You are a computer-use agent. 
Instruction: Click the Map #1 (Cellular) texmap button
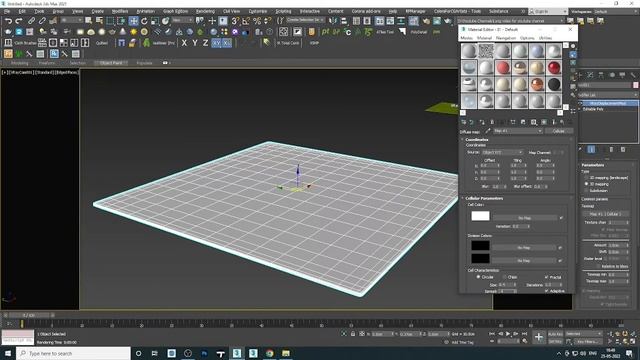pyautogui.click(x=606, y=214)
